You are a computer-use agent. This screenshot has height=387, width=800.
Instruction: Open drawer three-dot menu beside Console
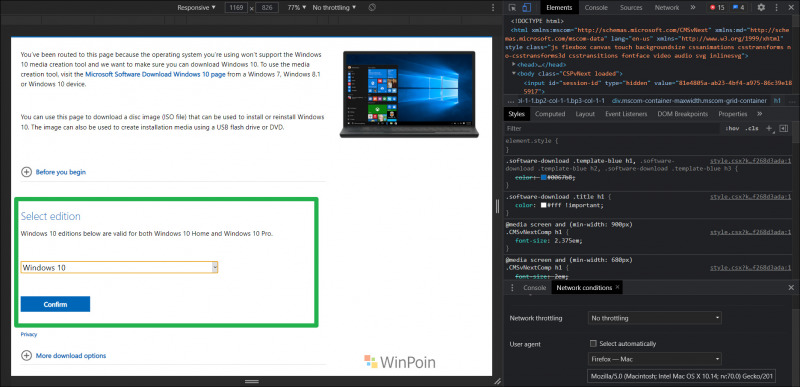point(512,288)
